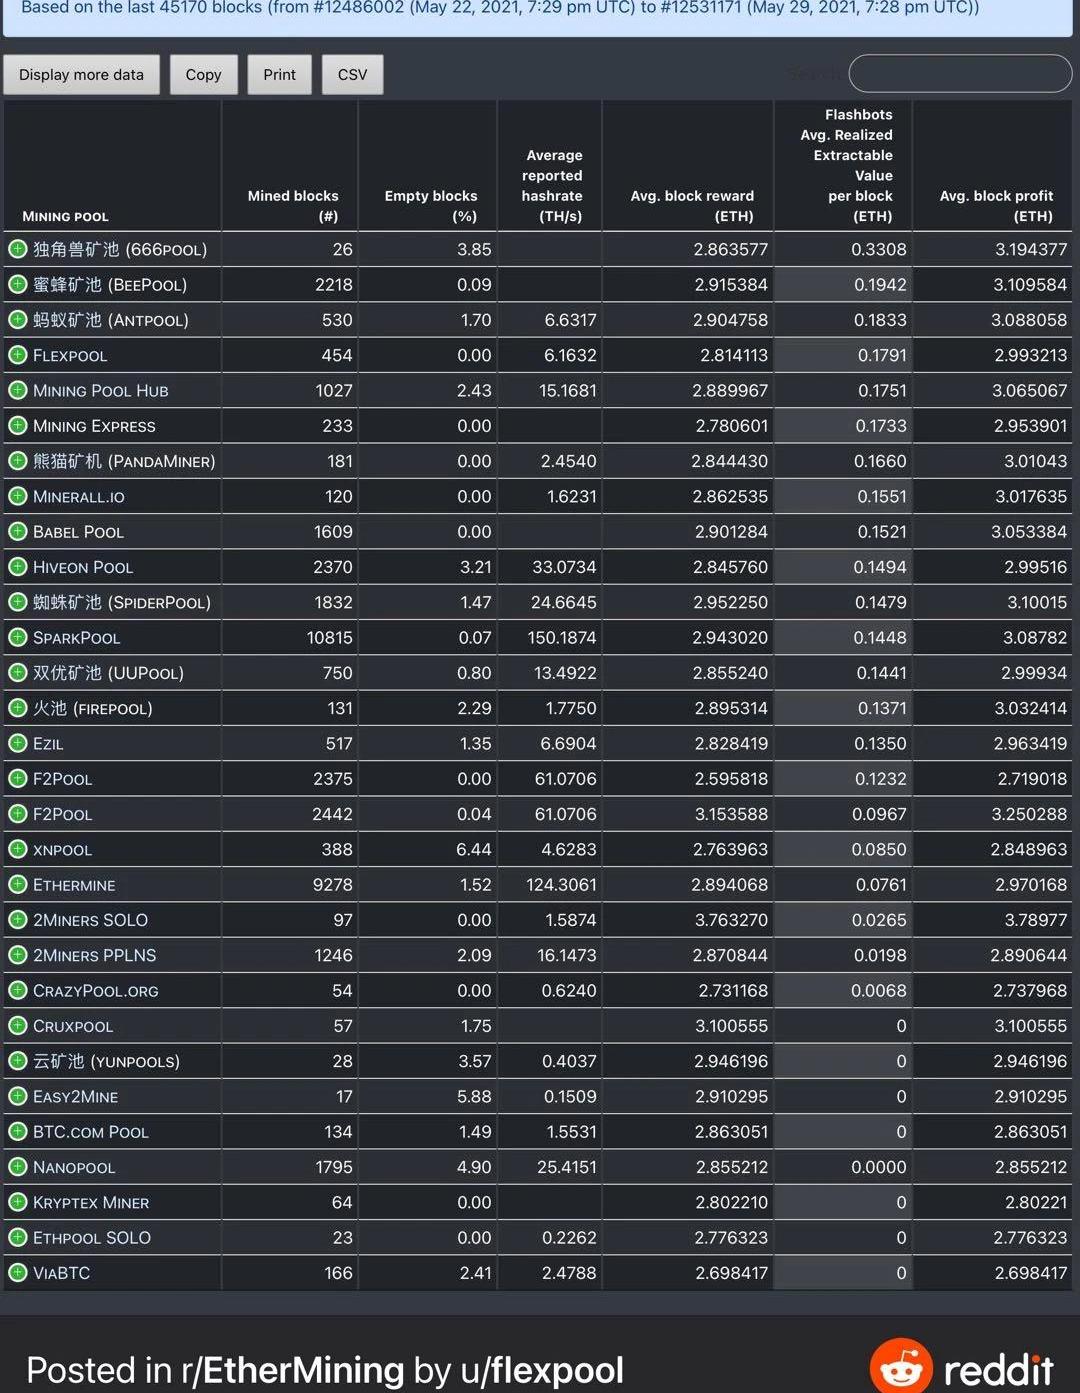
Task: Sort by Avg. block profit header
Action: tap(995, 205)
